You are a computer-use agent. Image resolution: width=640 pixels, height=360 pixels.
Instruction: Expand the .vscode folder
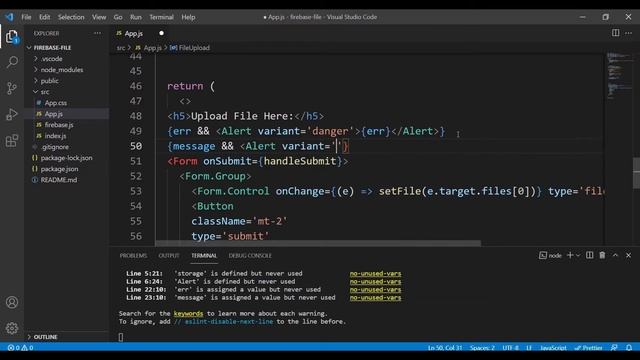pyautogui.click(x=51, y=59)
